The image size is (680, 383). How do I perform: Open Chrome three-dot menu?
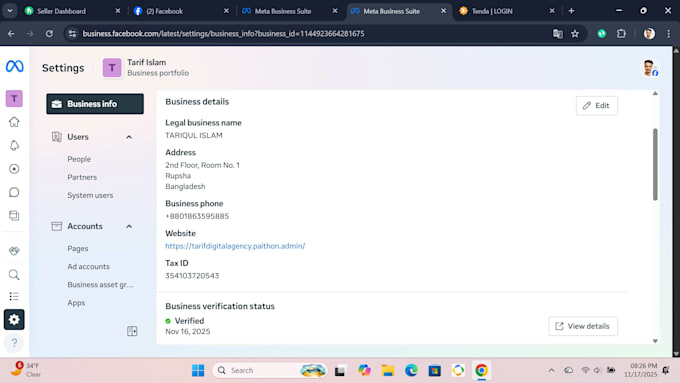(669, 33)
